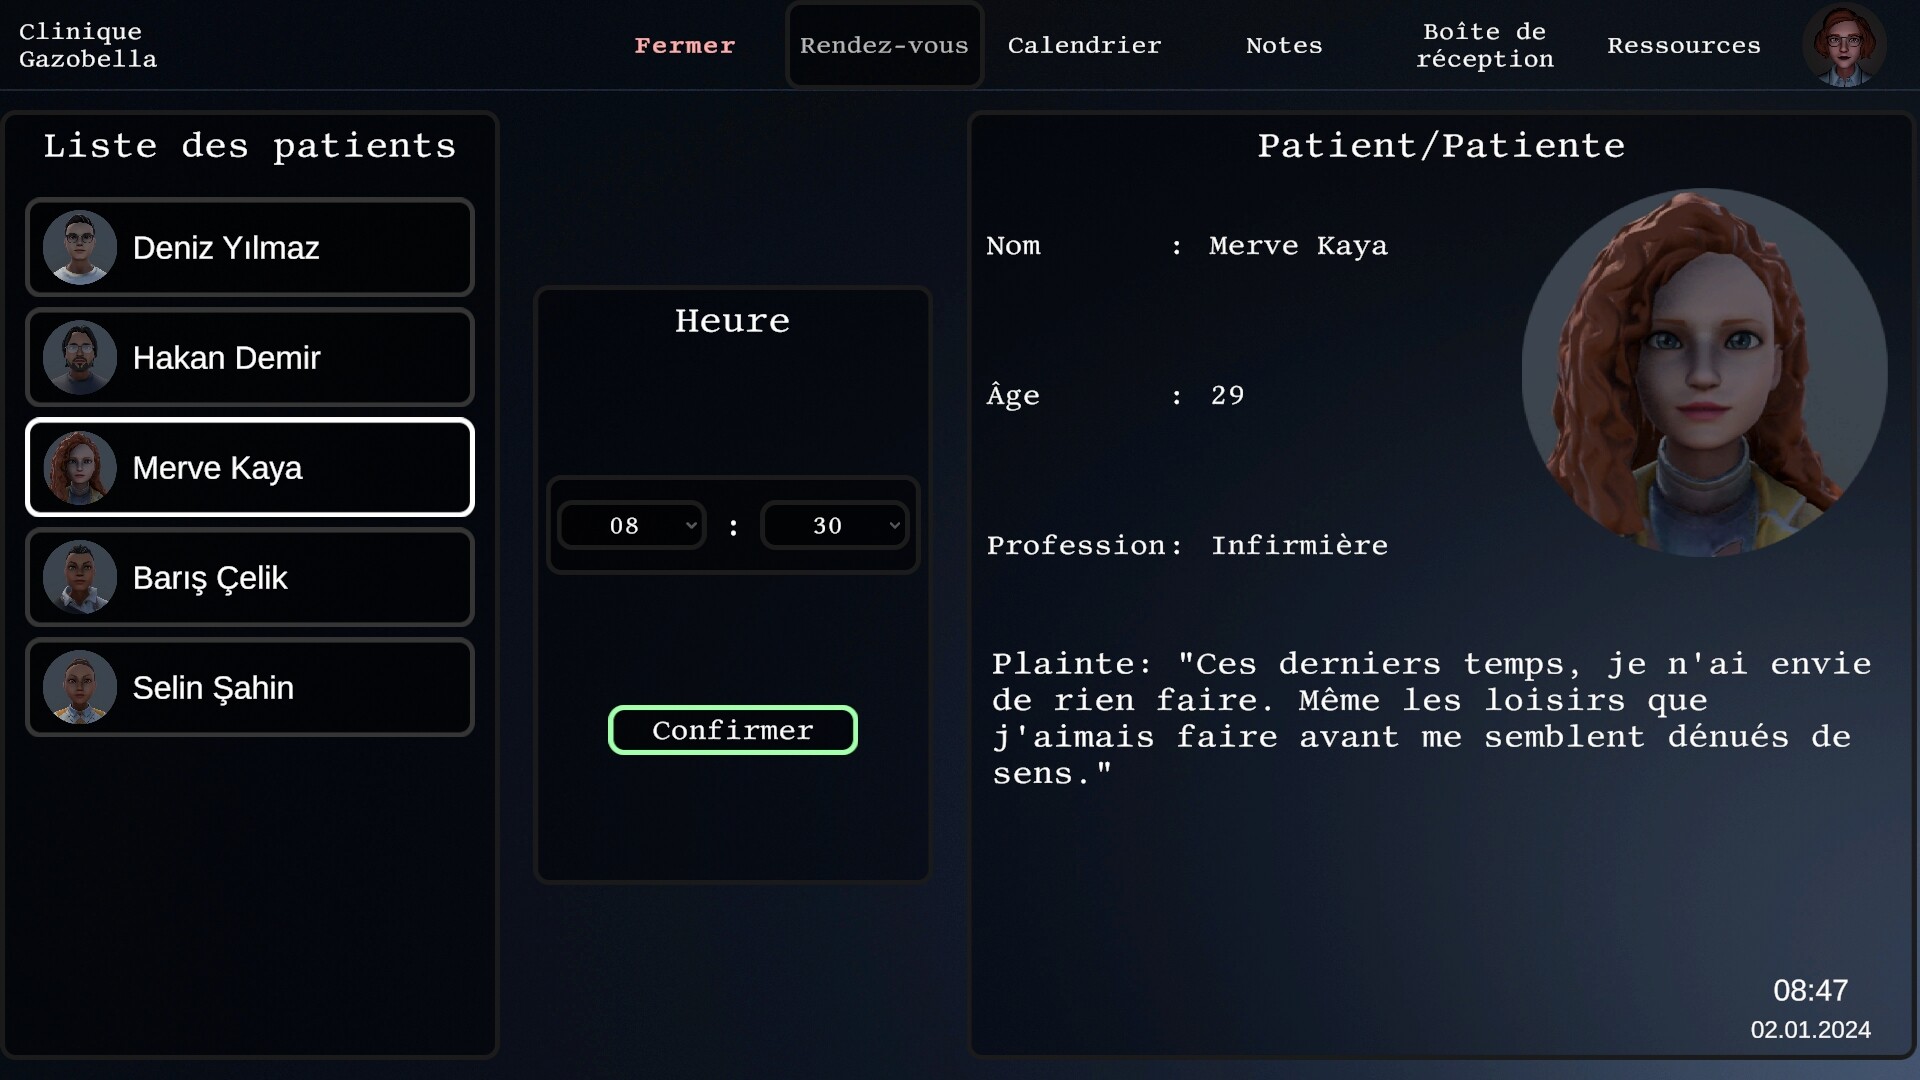Open the Calendrier tab

pyautogui.click(x=1084, y=46)
